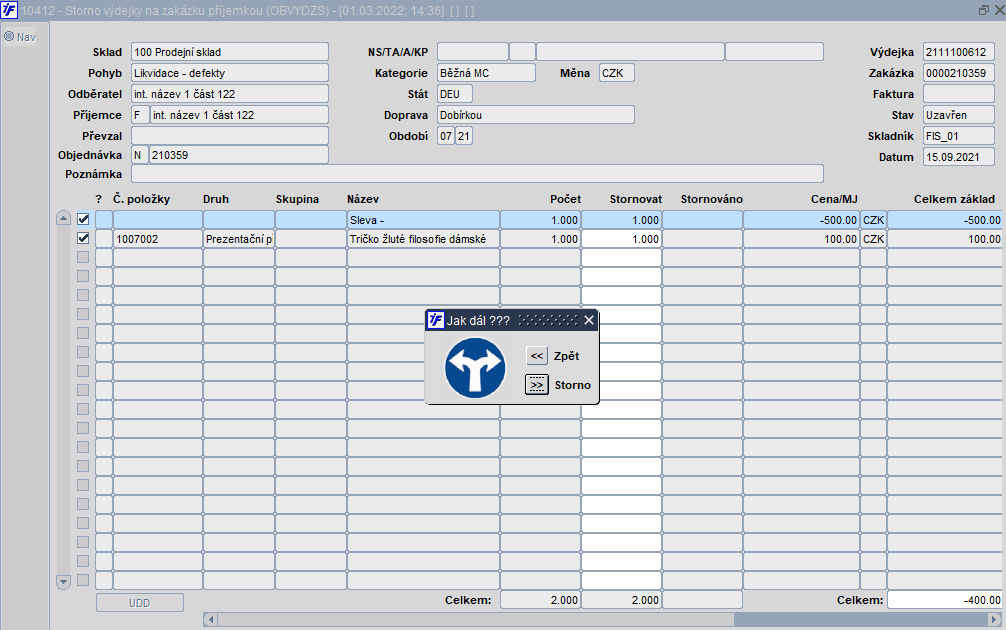Click the 'Prezentační p' Druh cell
Screen dimensions: 1006x630
[x=239, y=239]
